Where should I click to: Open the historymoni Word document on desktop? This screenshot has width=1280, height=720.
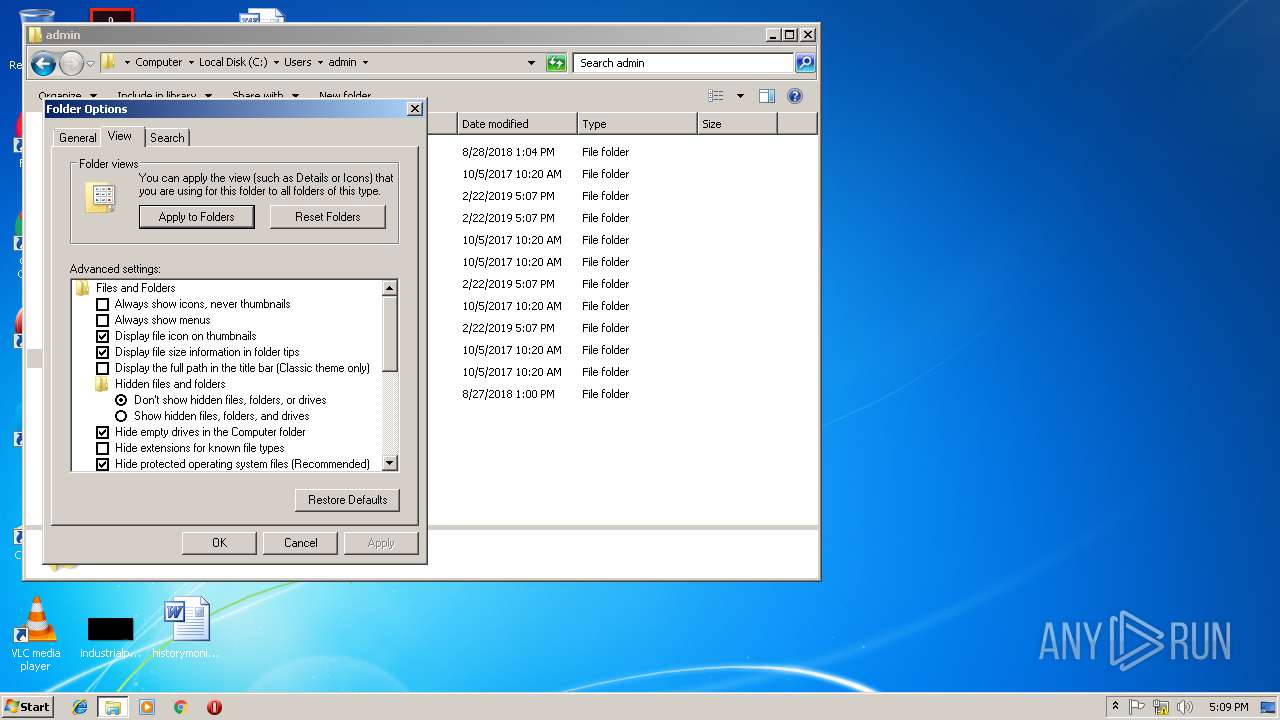coord(186,628)
